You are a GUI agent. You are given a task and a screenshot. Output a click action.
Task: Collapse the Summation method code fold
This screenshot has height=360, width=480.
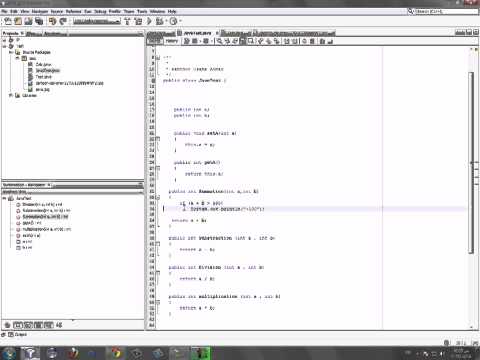(x=158, y=197)
